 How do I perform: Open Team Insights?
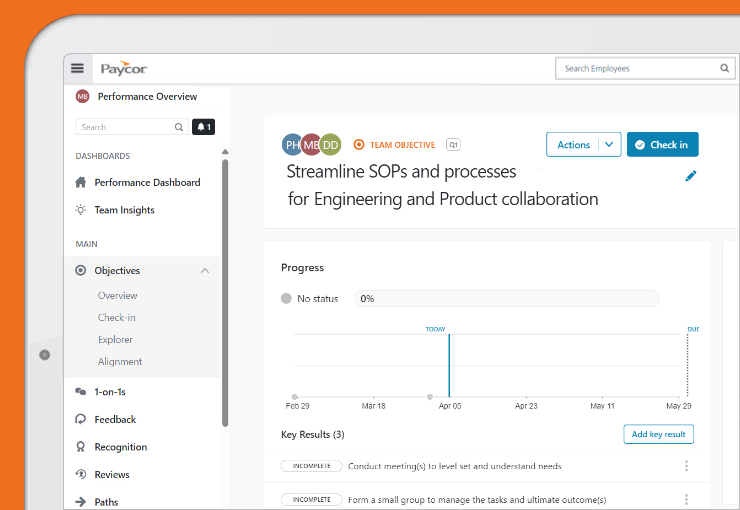125,209
